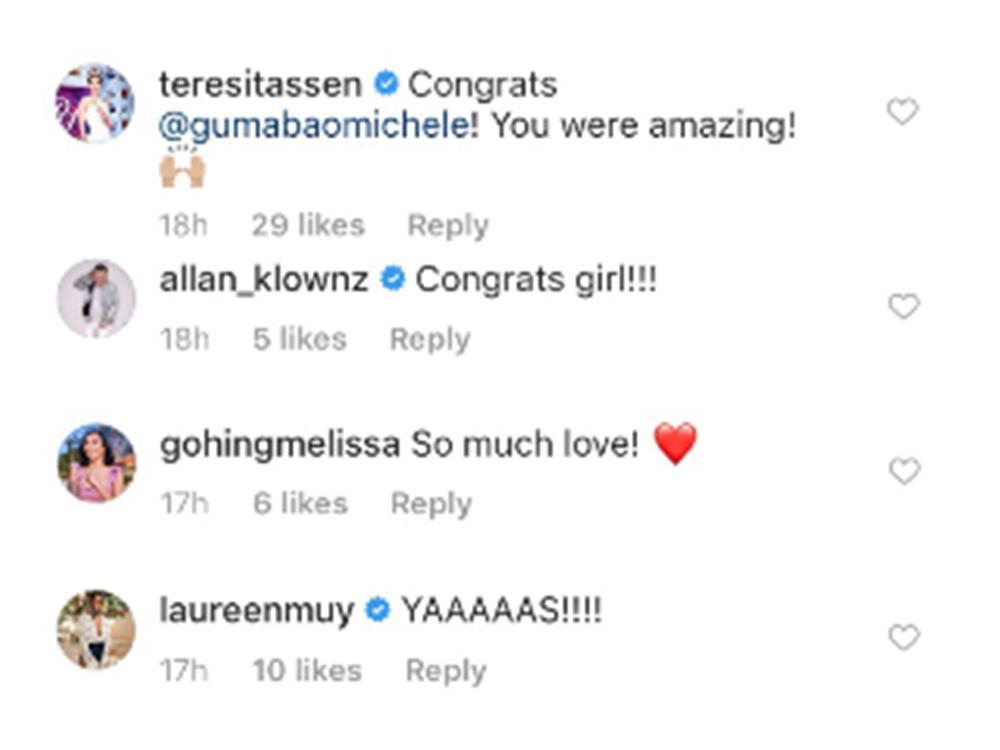Viewport: 1000px width, 750px height.
Task: View the 29 likes list
Action: pyautogui.click(x=307, y=226)
